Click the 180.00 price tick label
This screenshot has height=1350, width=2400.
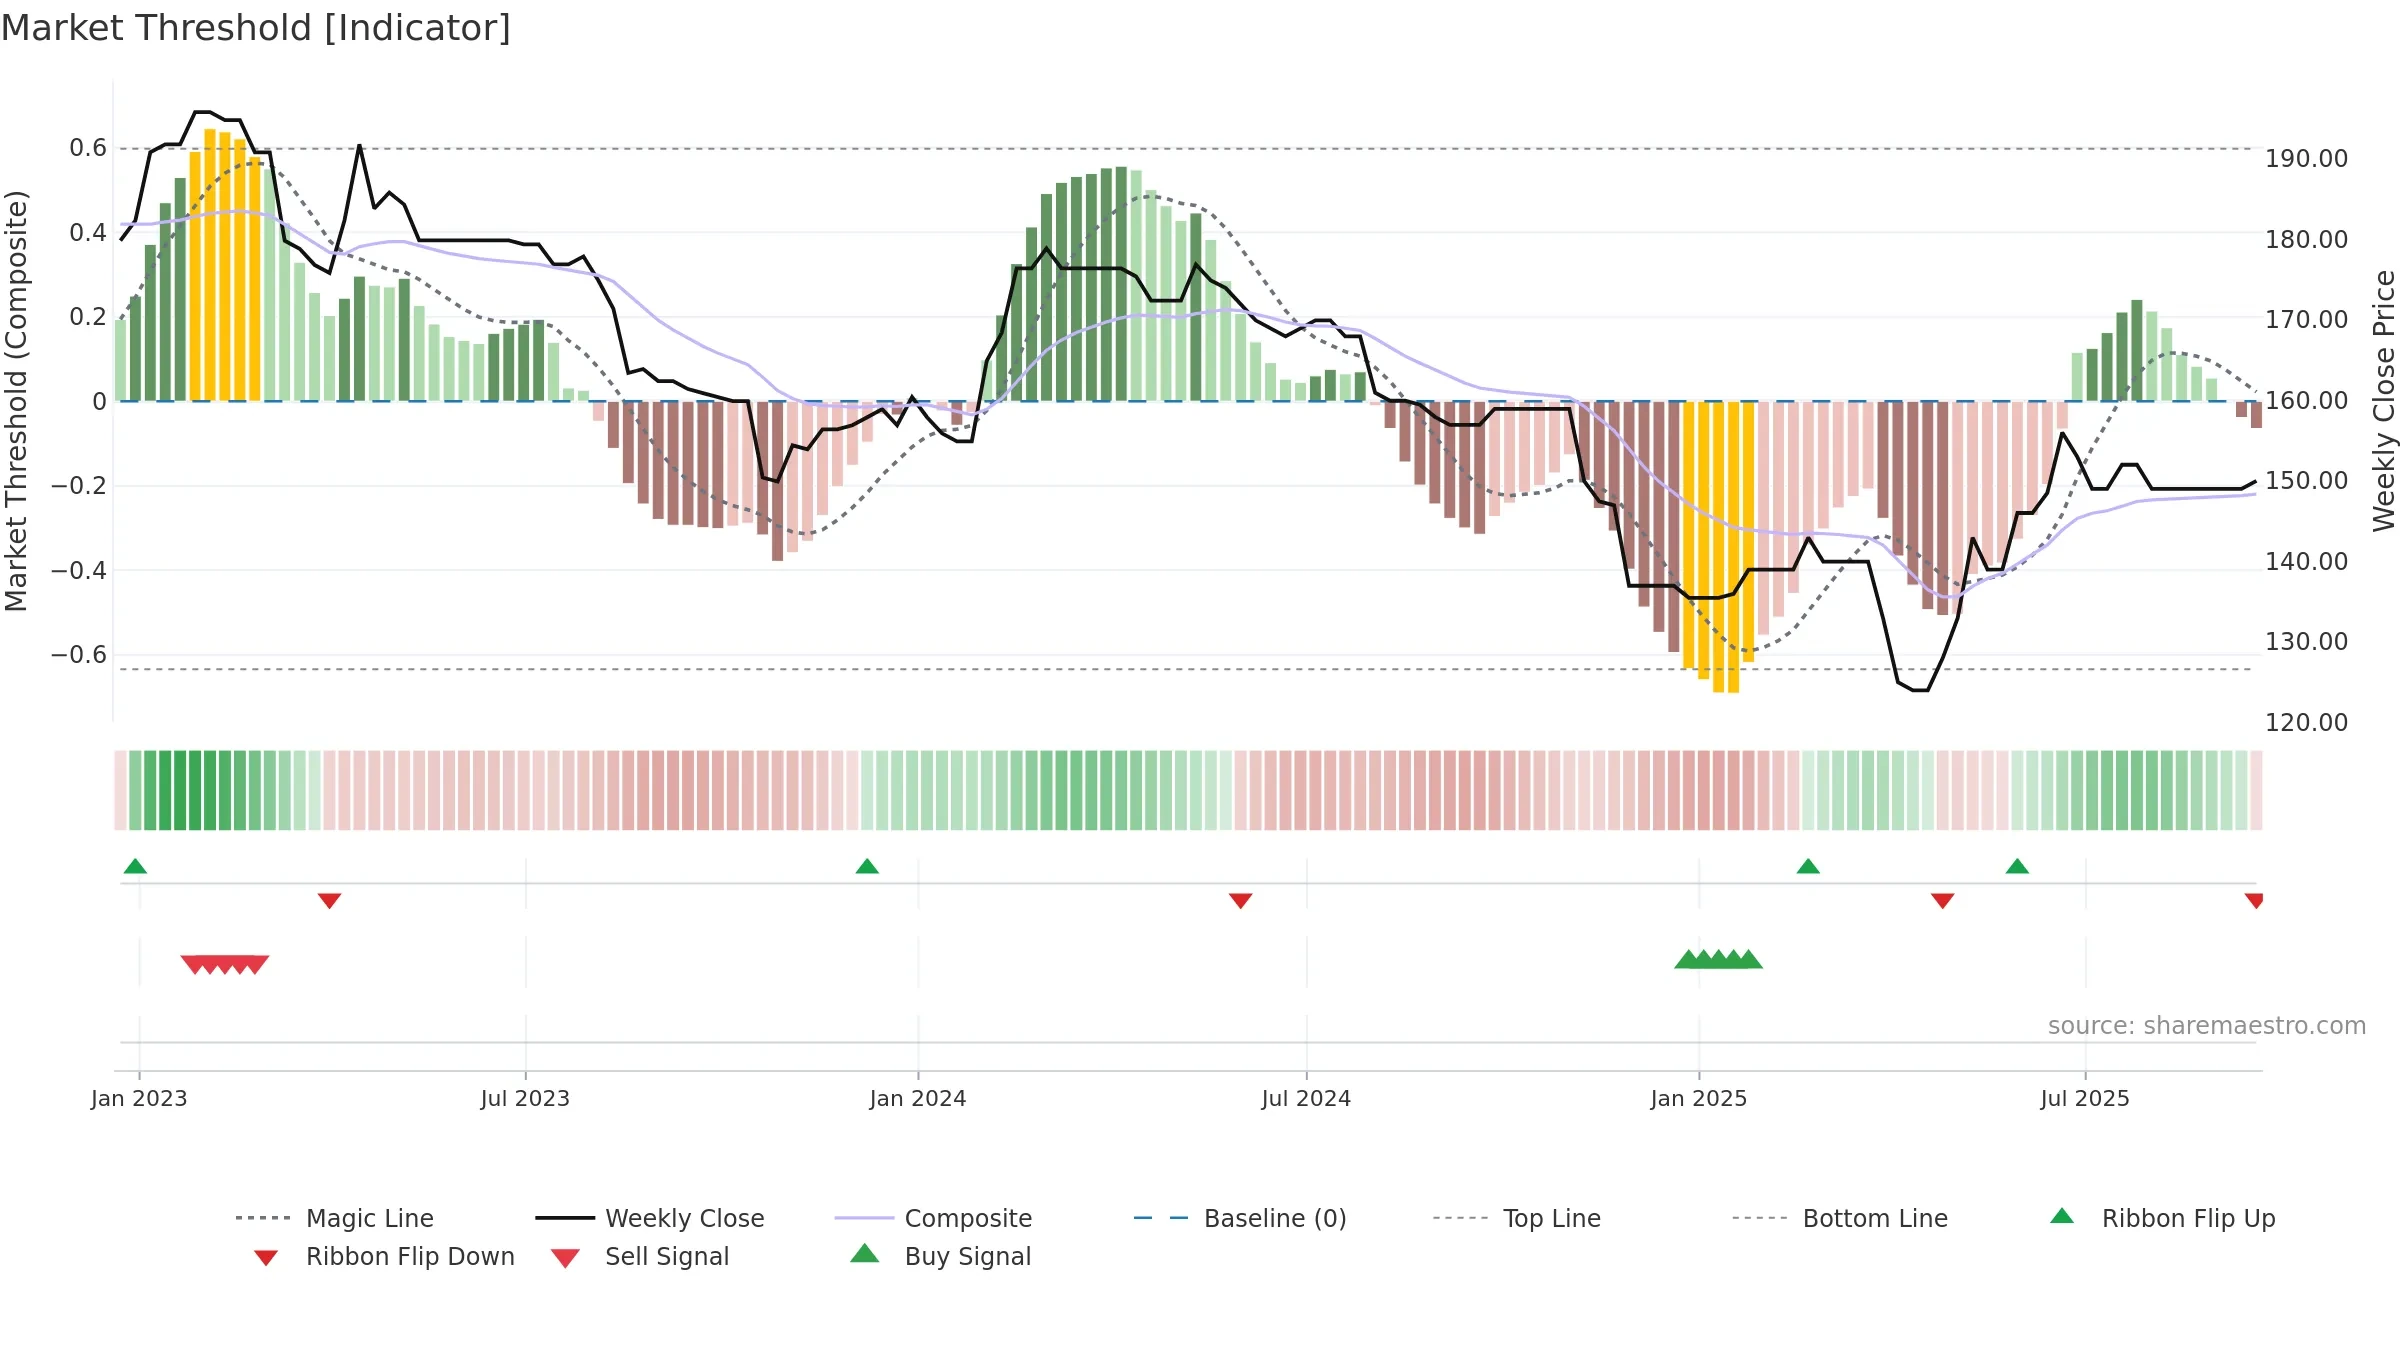[2306, 239]
